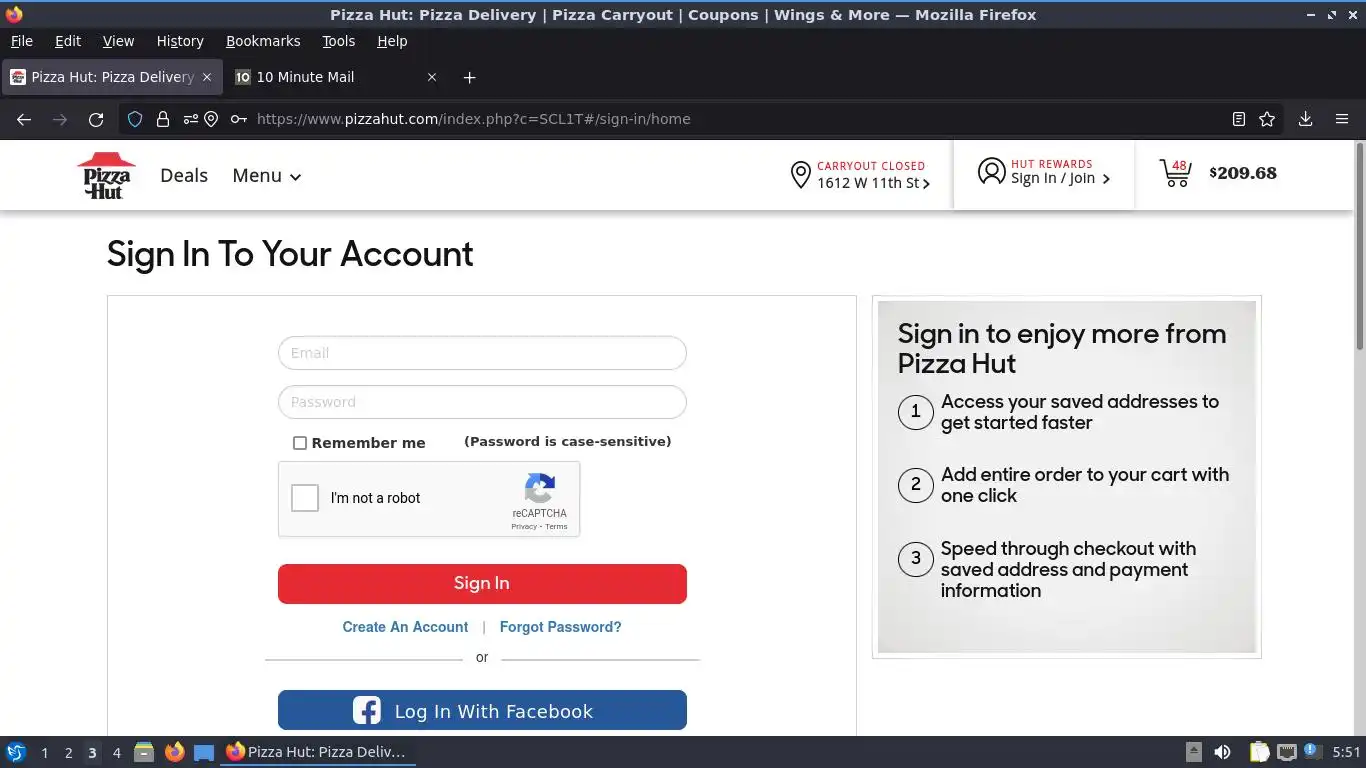Go back with the browser back arrow

point(24,119)
